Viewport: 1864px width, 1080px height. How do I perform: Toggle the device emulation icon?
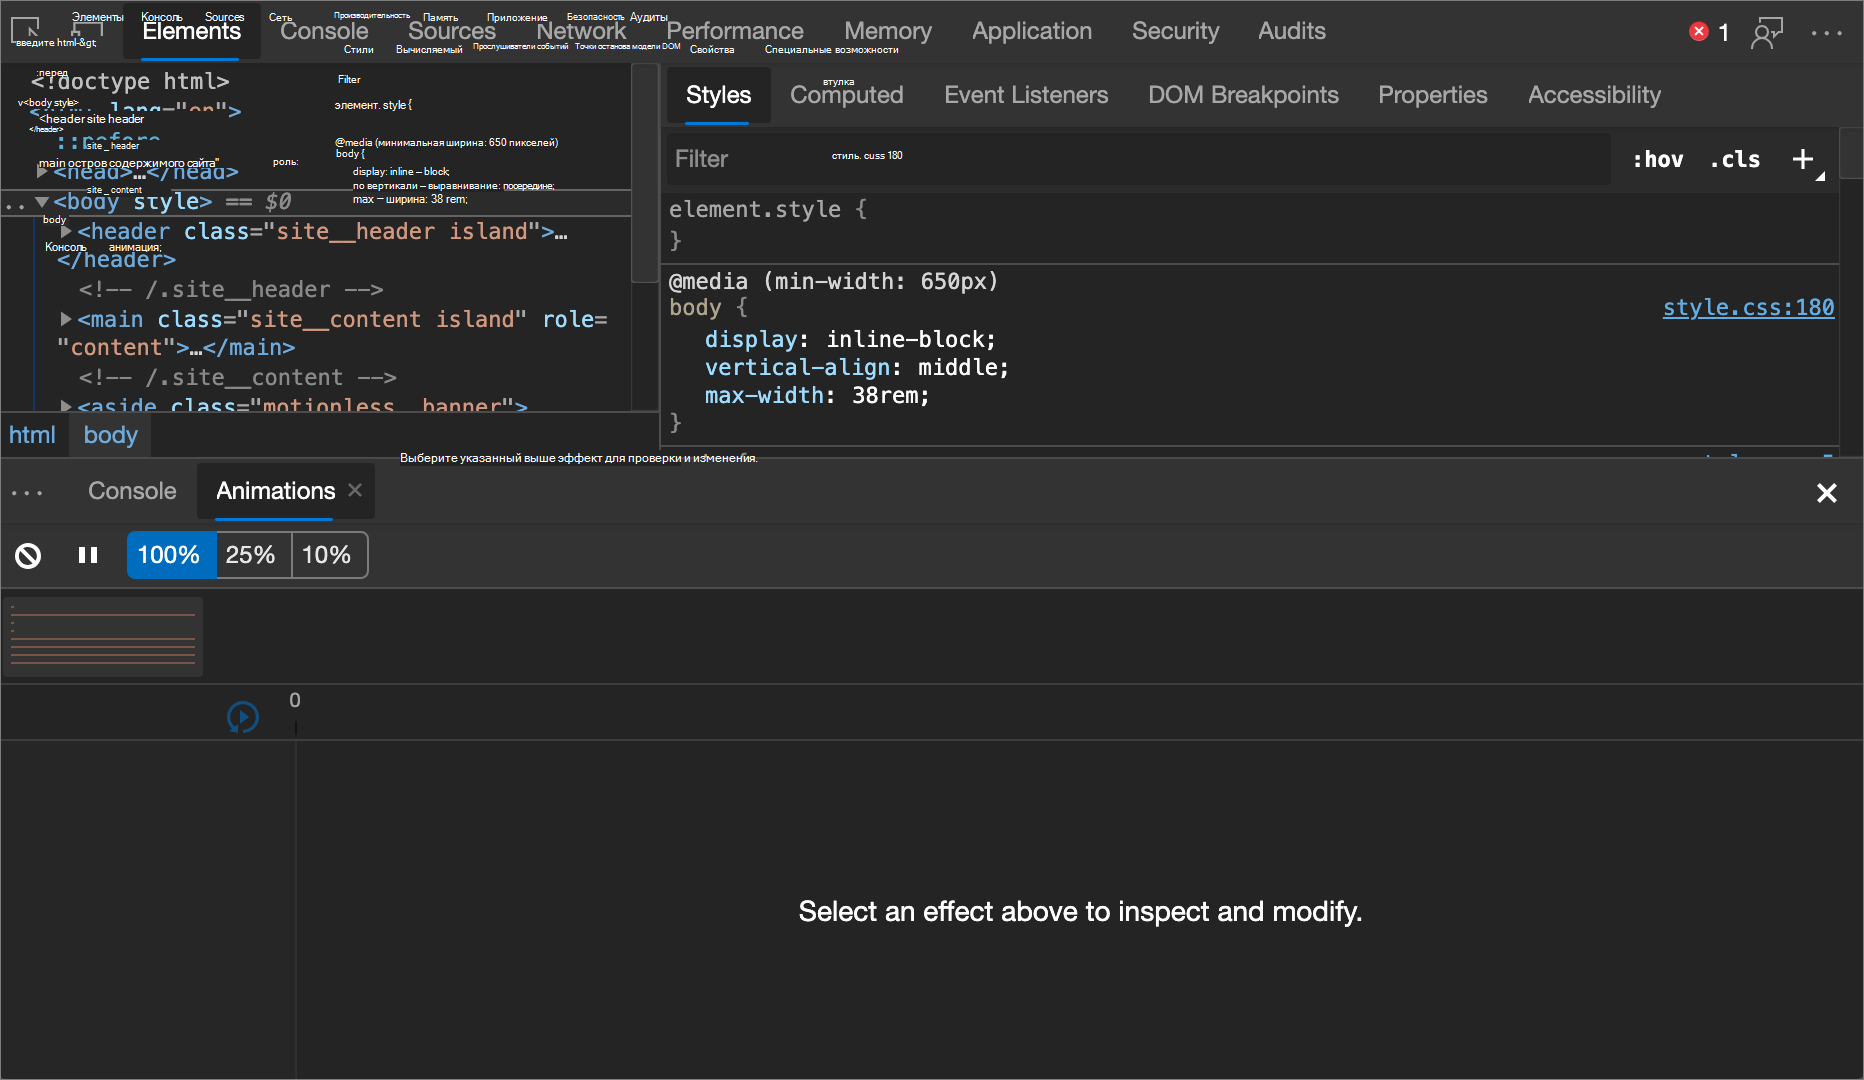(88, 30)
